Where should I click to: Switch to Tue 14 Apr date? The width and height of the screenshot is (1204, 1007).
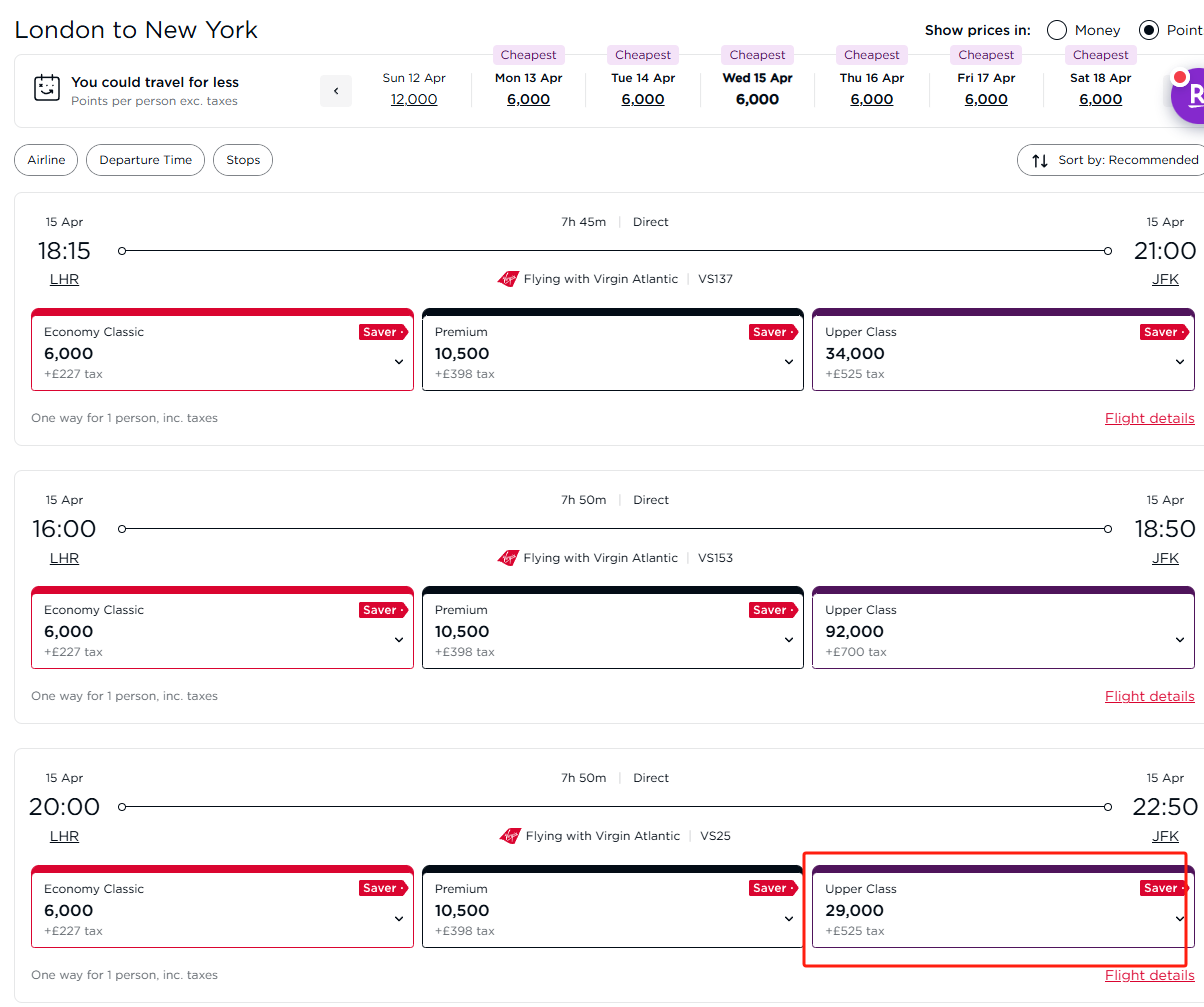[x=643, y=89]
